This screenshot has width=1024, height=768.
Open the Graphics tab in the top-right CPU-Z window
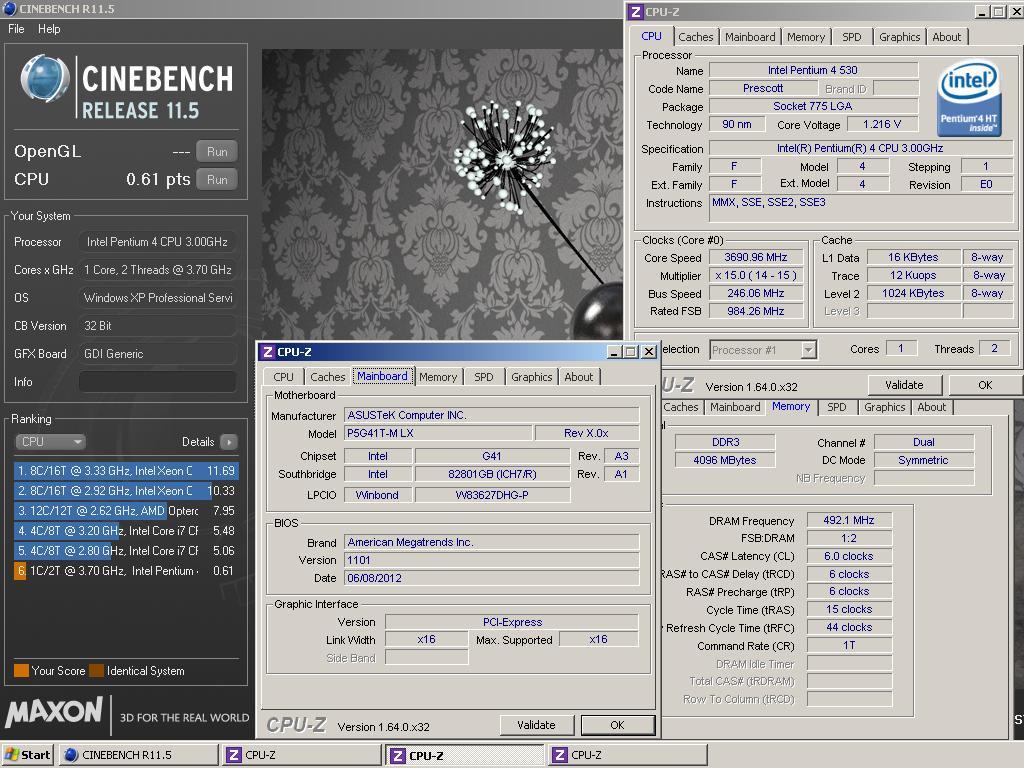(x=899, y=37)
